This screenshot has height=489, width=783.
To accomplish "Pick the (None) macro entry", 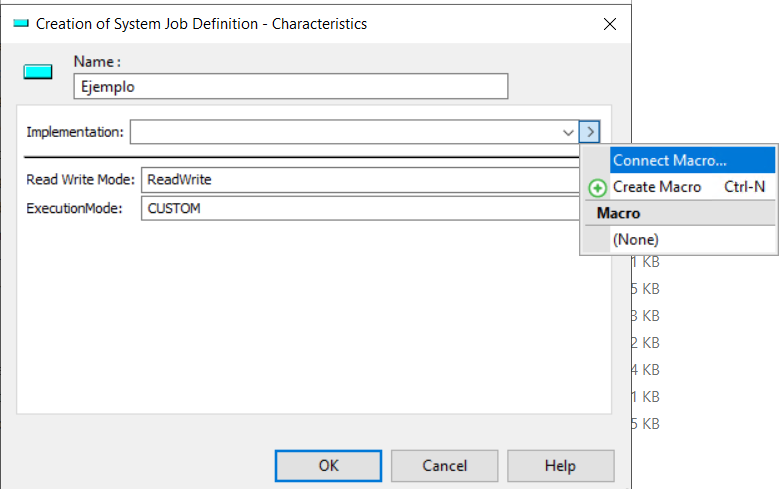I will (679, 240).
